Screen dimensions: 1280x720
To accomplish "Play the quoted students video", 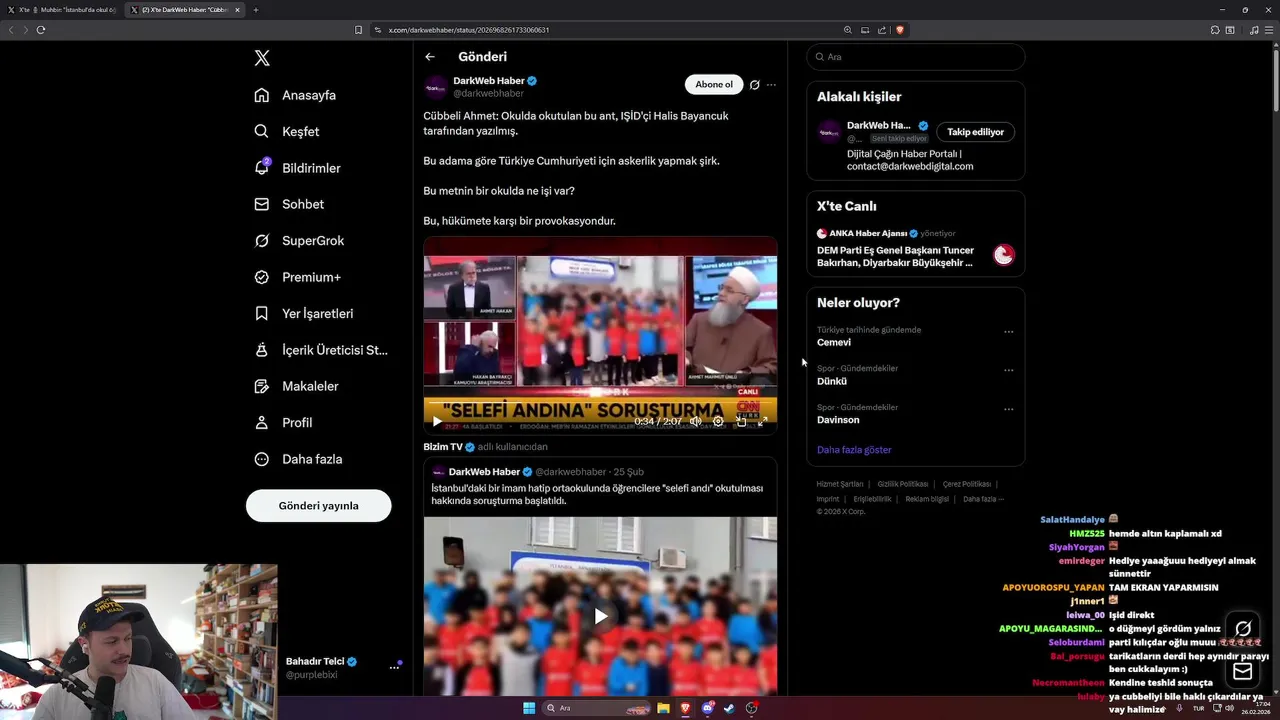I will click(x=600, y=616).
